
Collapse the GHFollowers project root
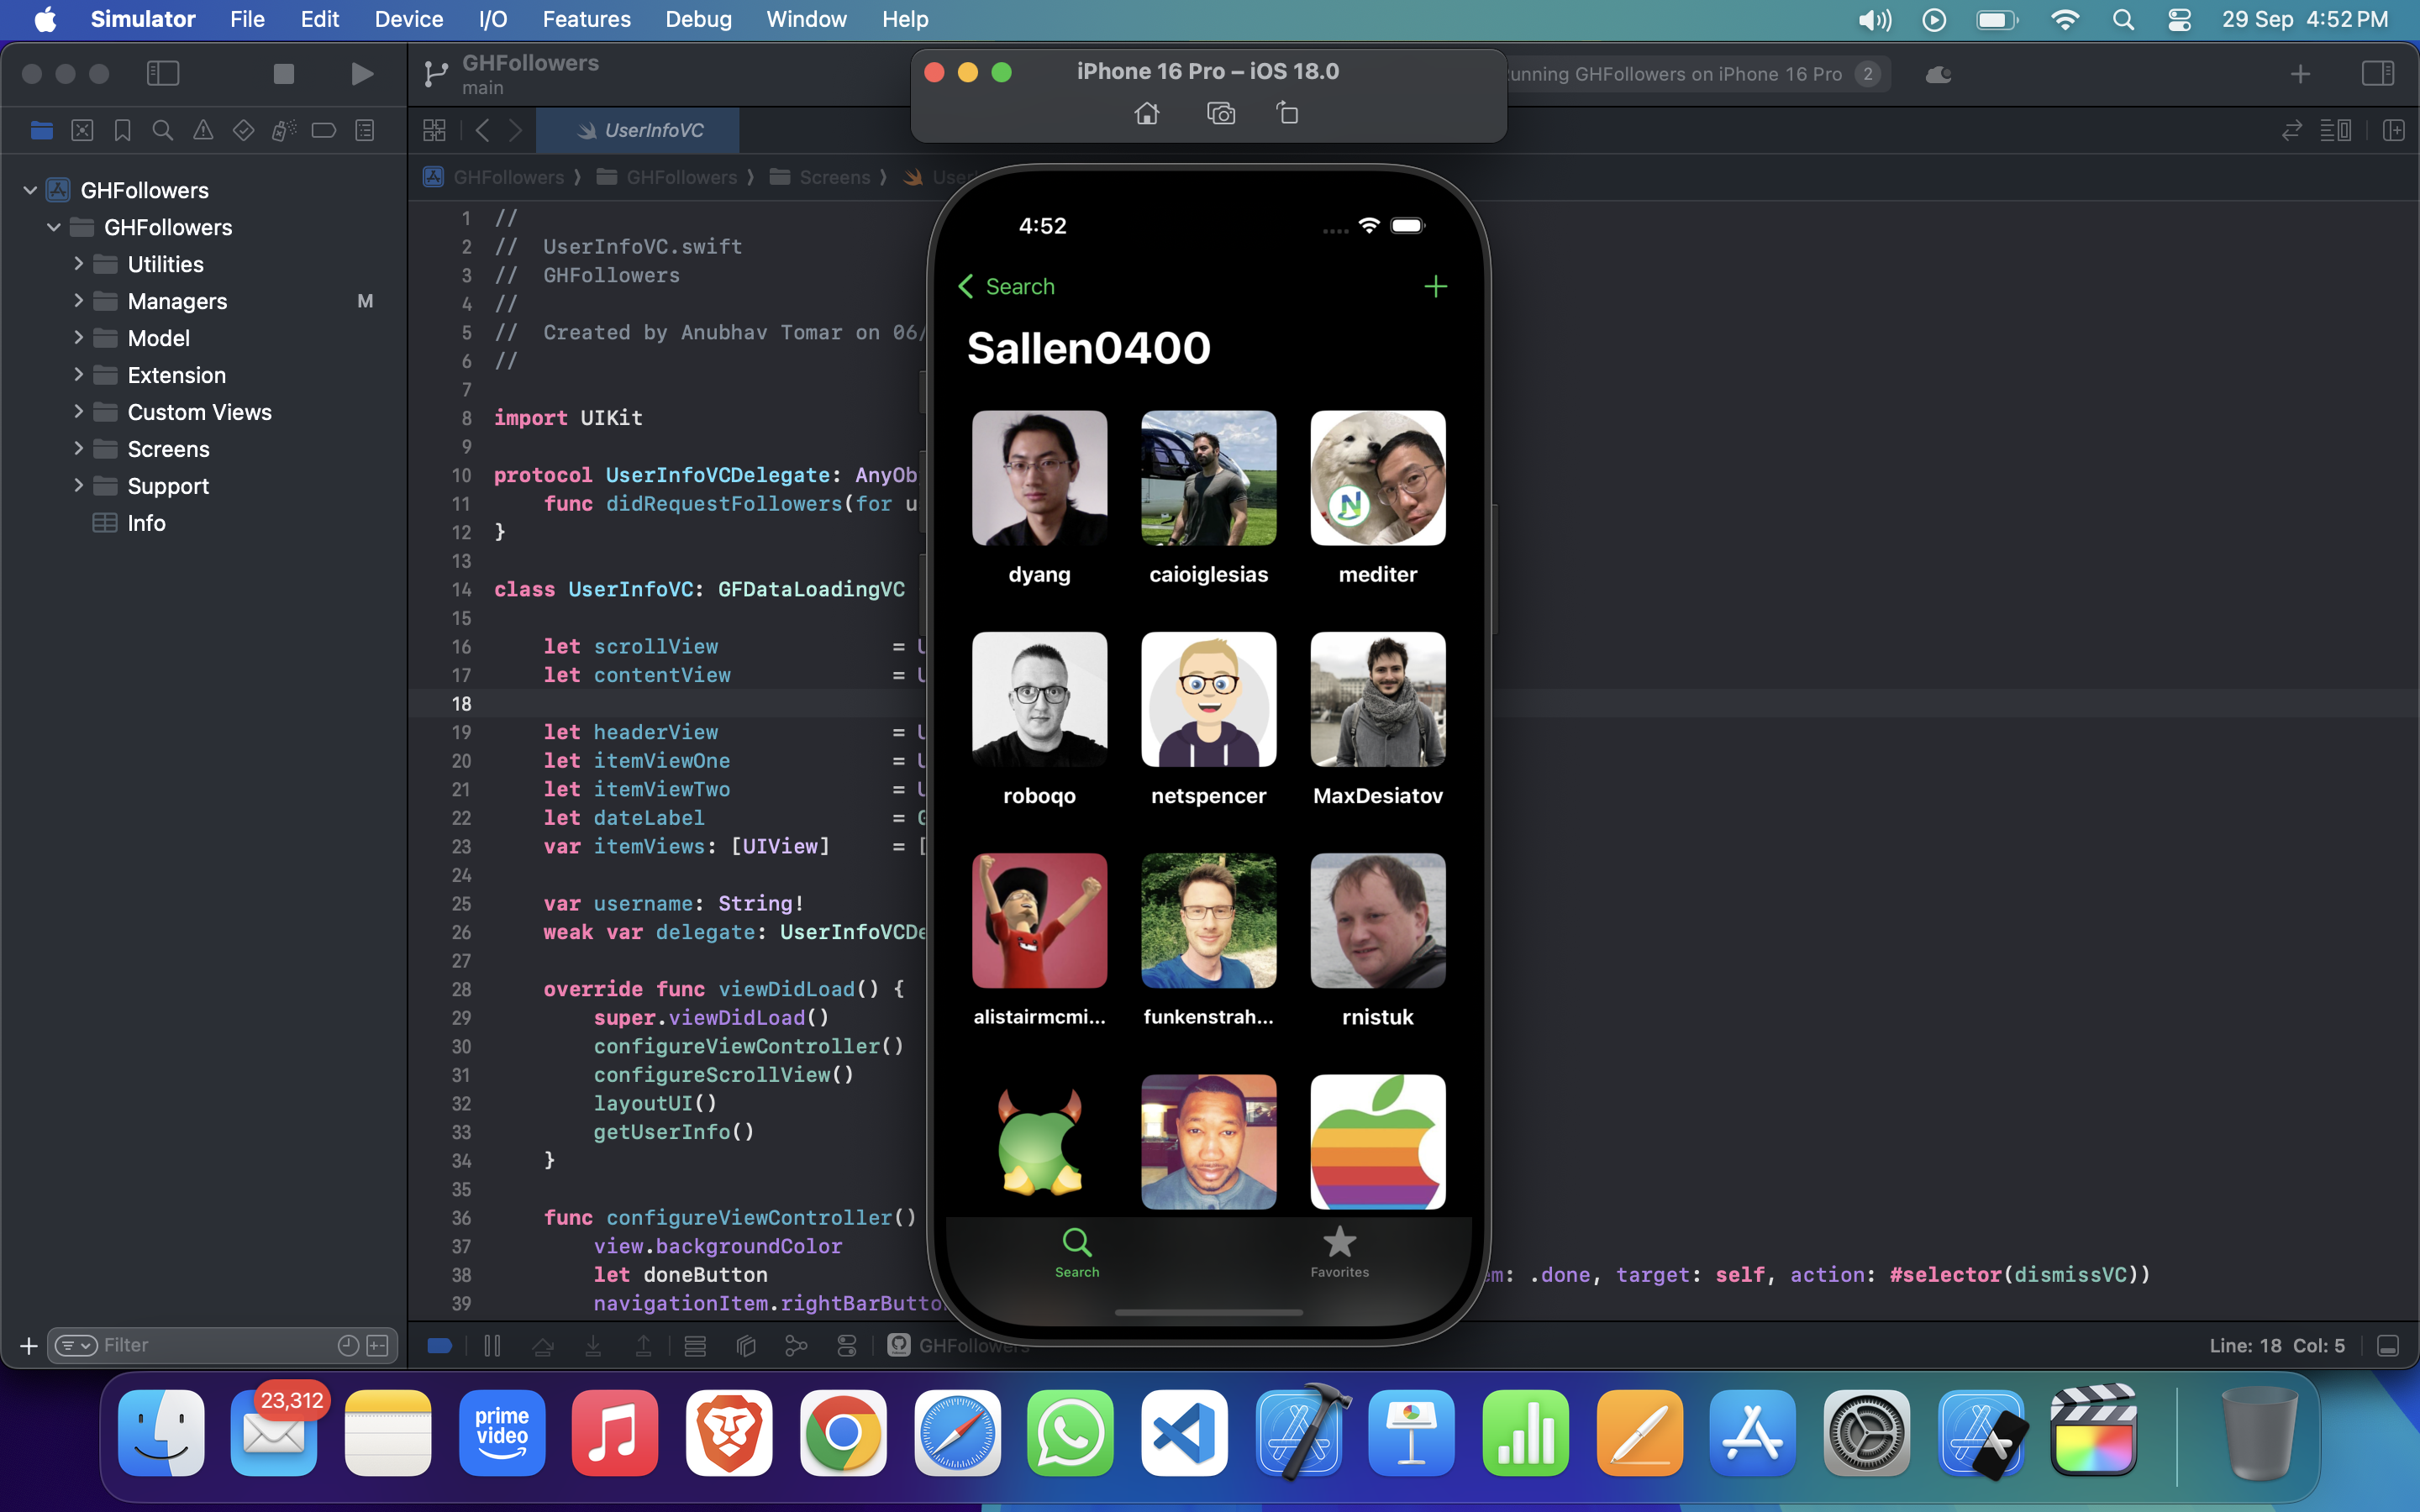pyautogui.click(x=30, y=190)
